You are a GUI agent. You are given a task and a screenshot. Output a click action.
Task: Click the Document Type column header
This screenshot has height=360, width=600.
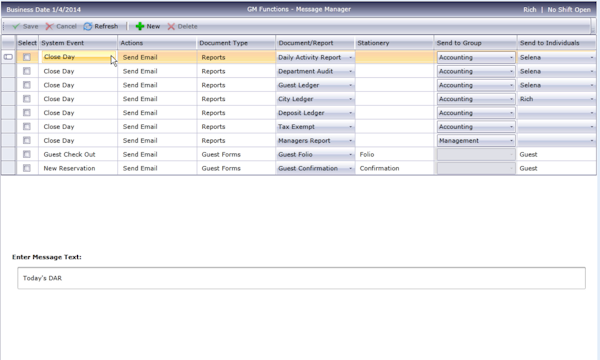pos(236,43)
